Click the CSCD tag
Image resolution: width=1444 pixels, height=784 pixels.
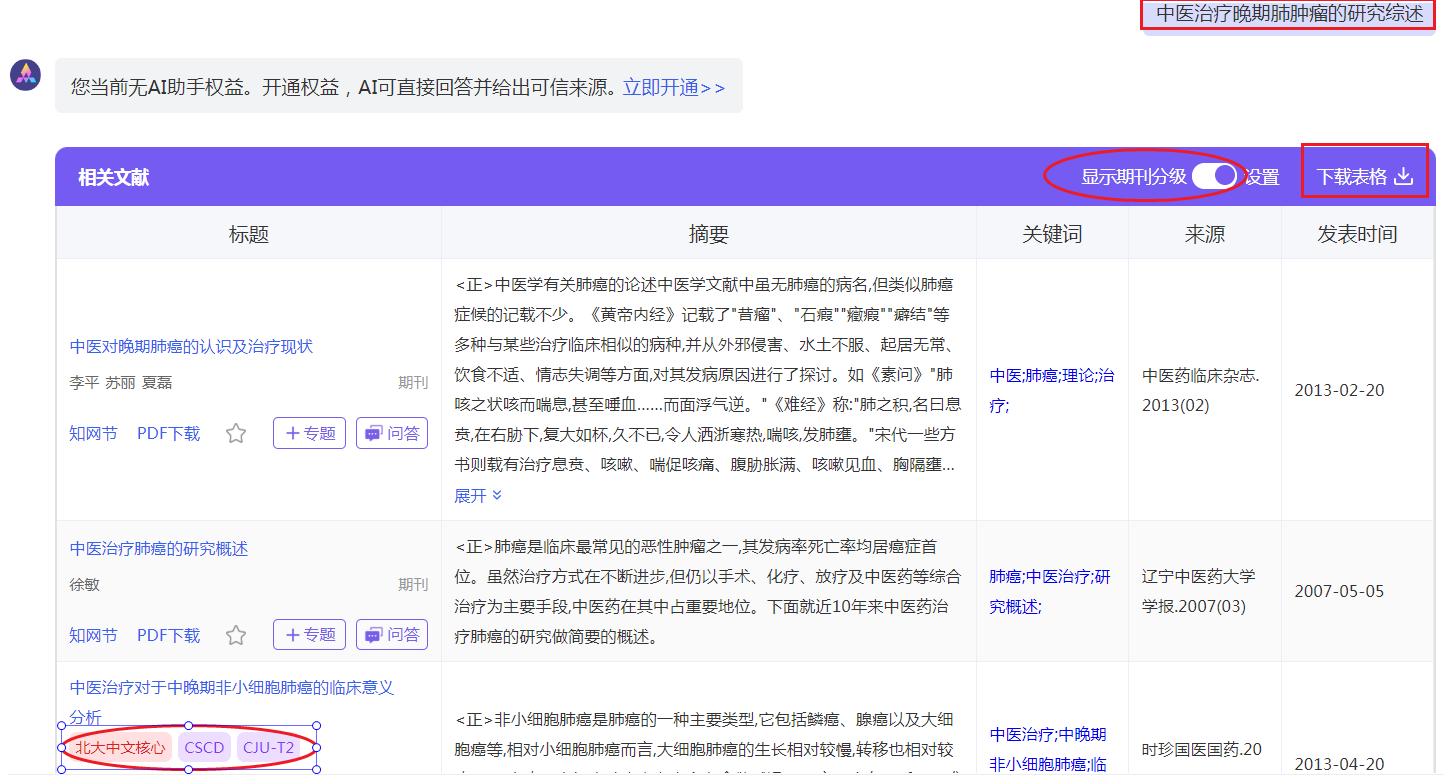[x=205, y=747]
